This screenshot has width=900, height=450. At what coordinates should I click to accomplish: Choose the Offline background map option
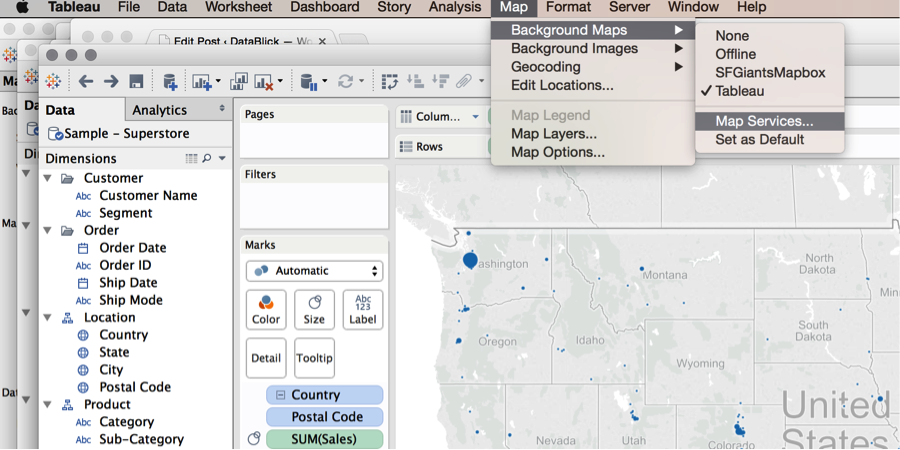click(x=735, y=54)
